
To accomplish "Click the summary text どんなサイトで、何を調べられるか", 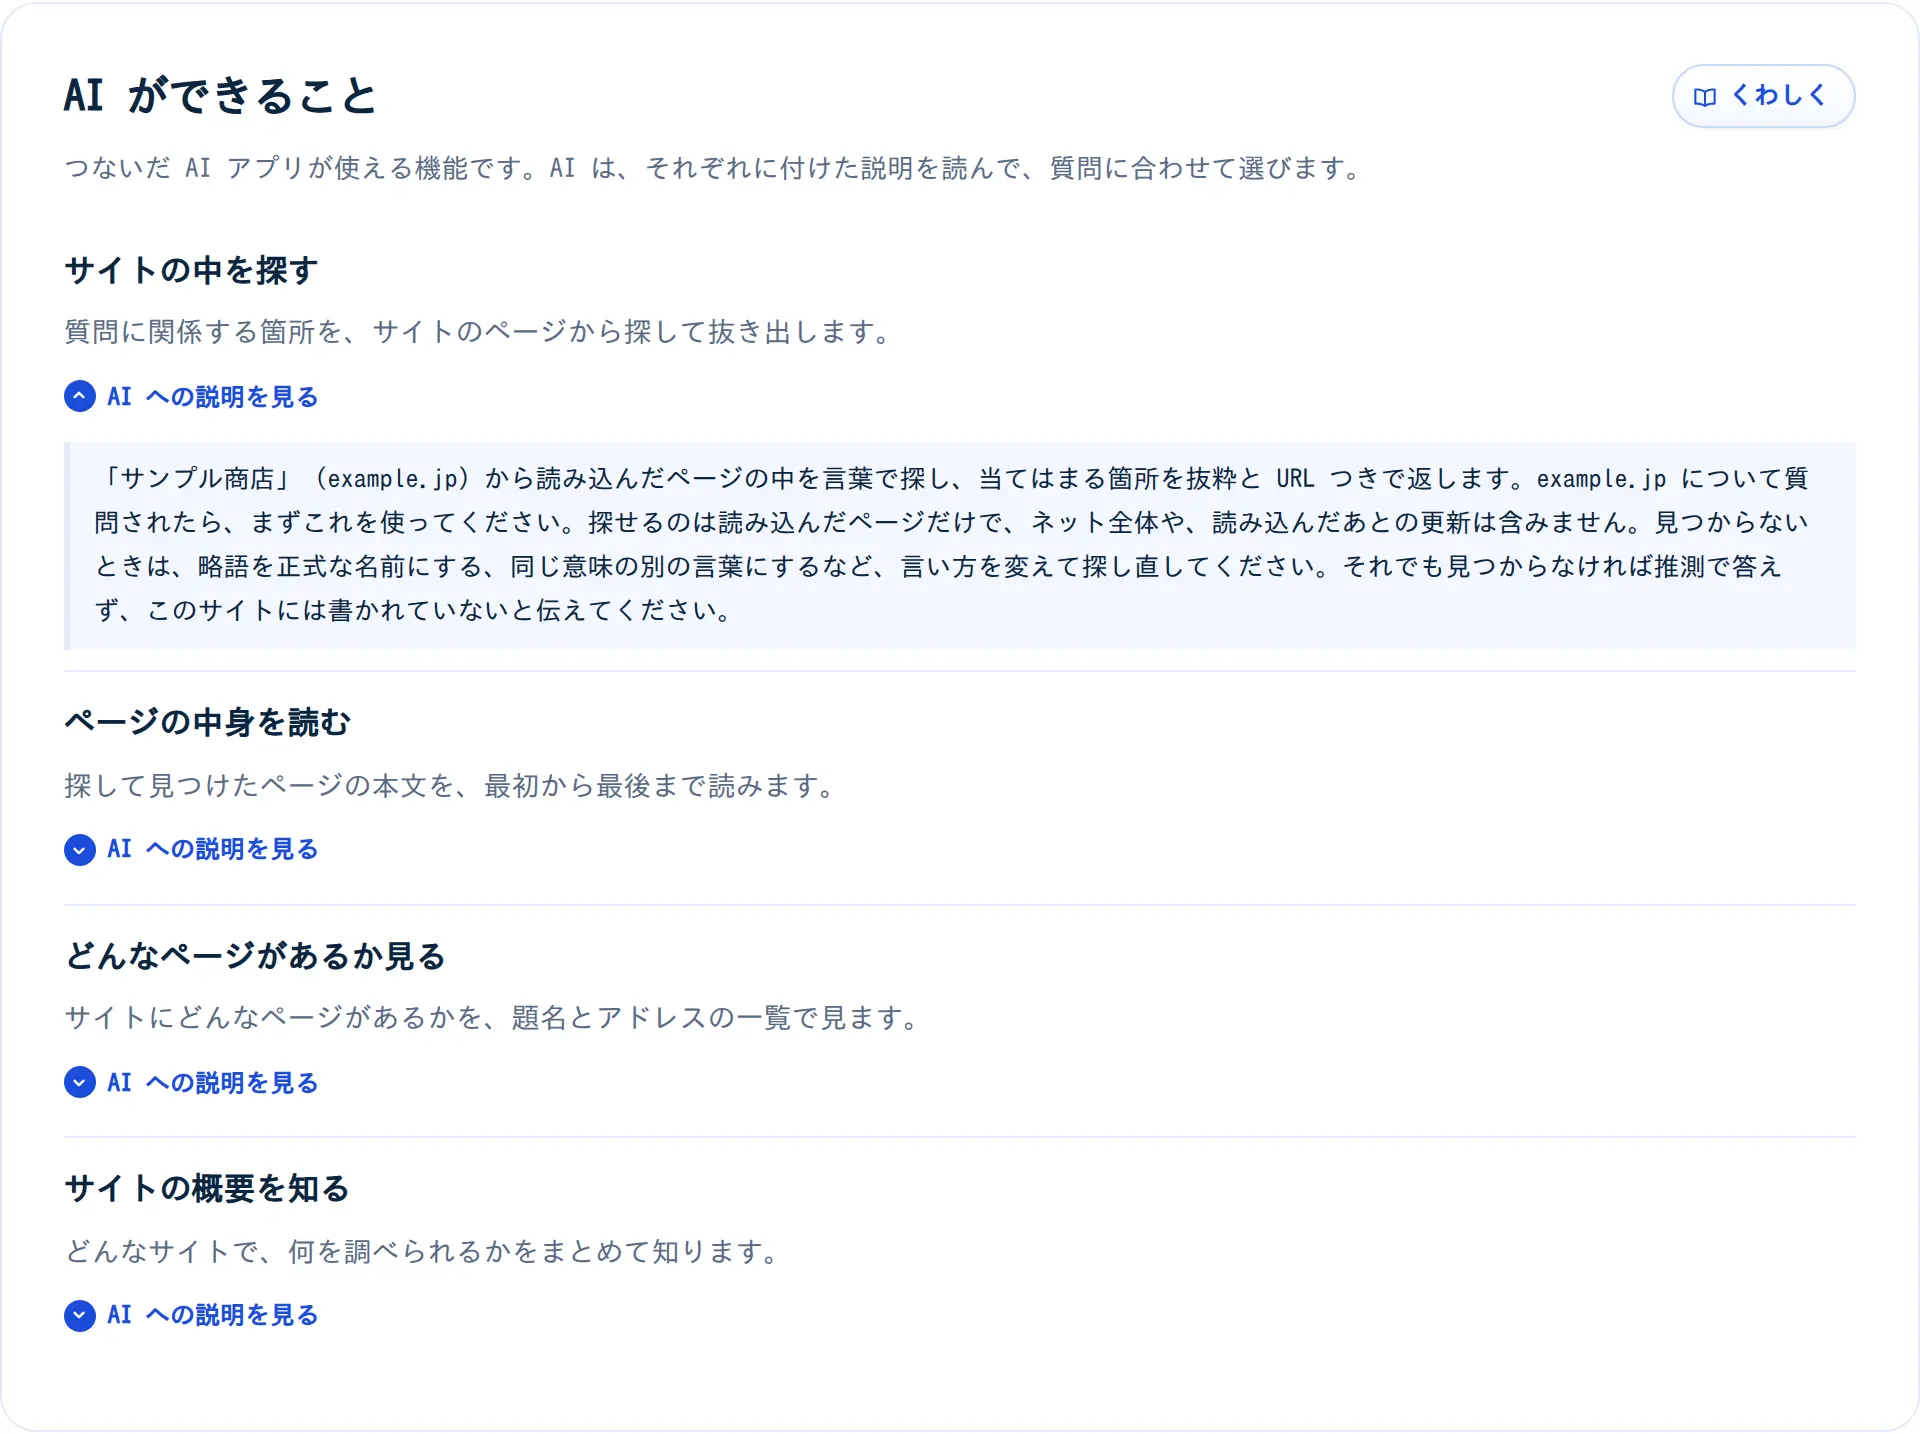I will click(424, 1251).
